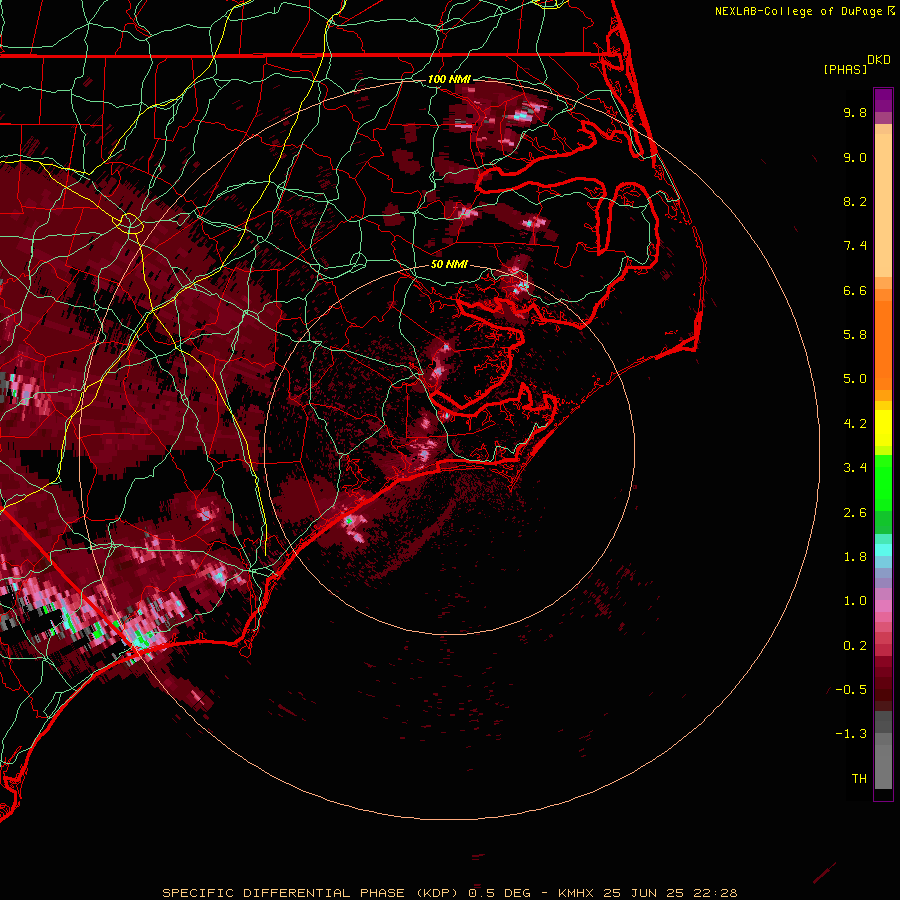The height and width of the screenshot is (900, 900).
Task: Click the 1.8 legend value
Action: click(x=855, y=557)
